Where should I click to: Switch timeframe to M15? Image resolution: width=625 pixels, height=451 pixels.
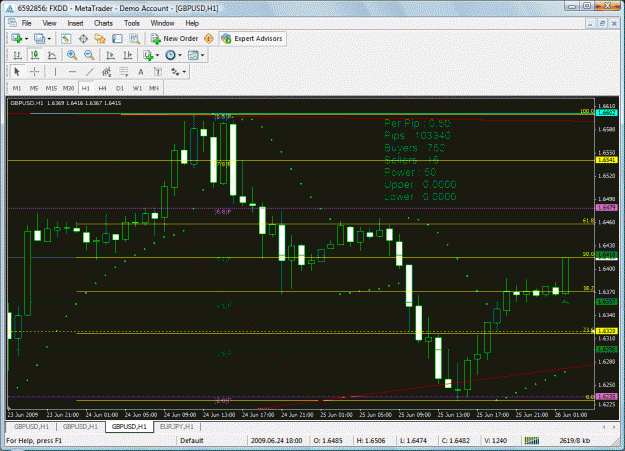click(51, 89)
